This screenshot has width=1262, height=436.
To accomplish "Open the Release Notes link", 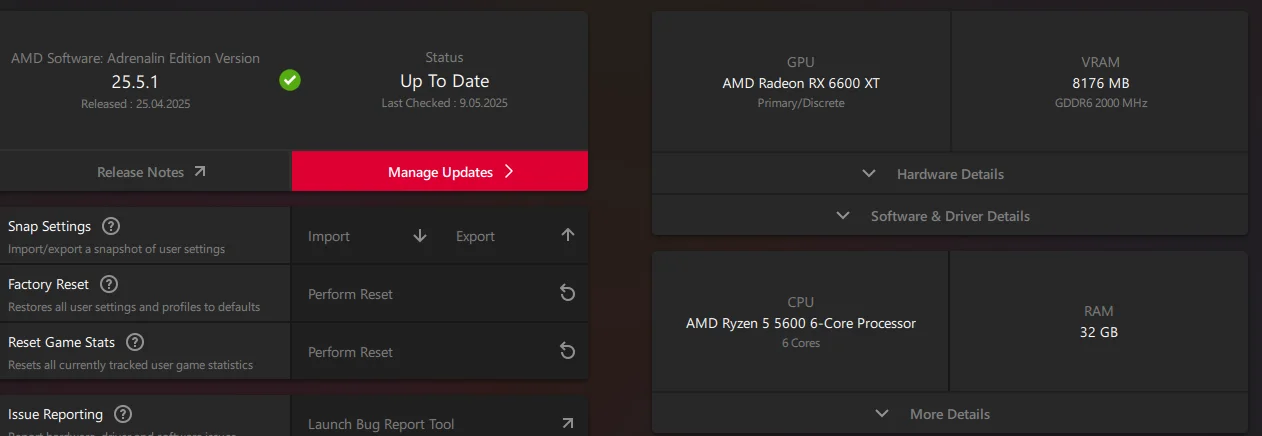I will click(150, 172).
